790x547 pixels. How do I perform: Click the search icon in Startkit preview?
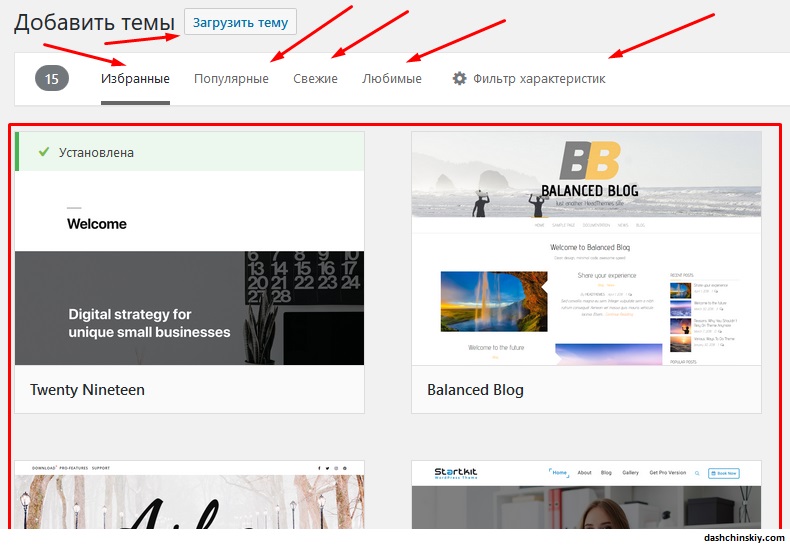[697, 473]
